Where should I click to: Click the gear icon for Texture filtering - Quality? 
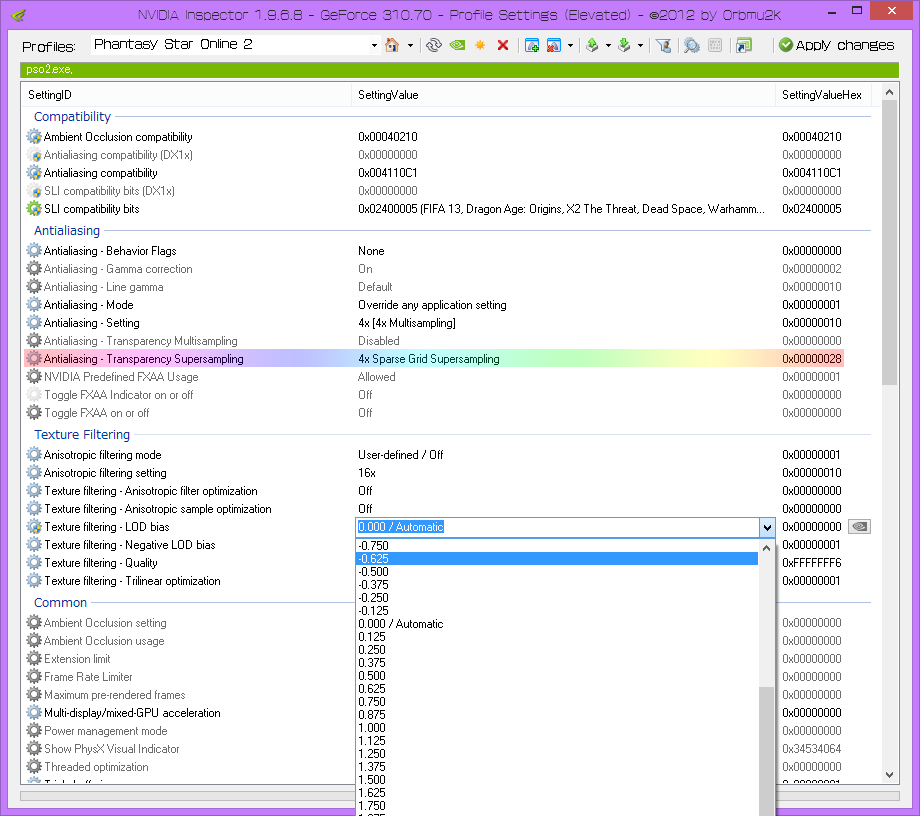coord(34,563)
